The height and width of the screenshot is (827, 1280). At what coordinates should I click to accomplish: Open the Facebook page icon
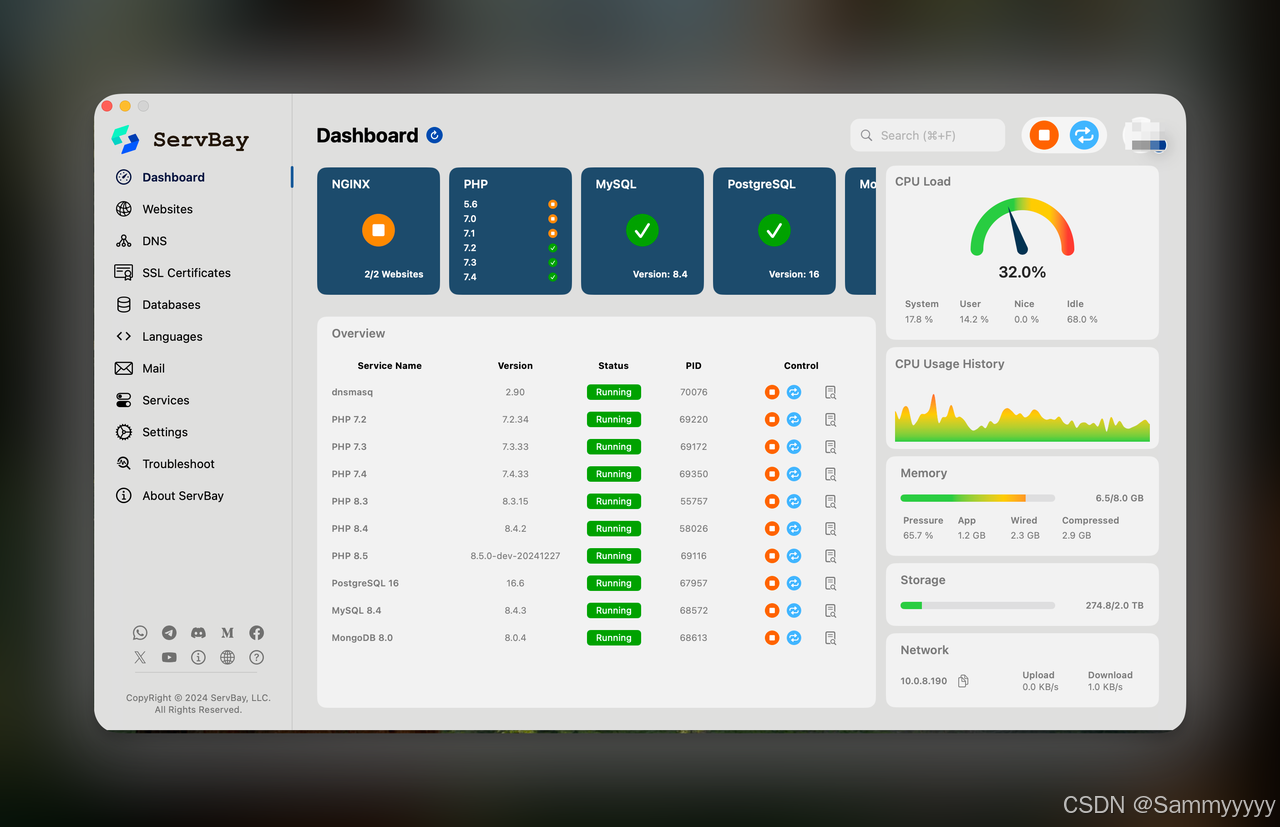pos(257,633)
